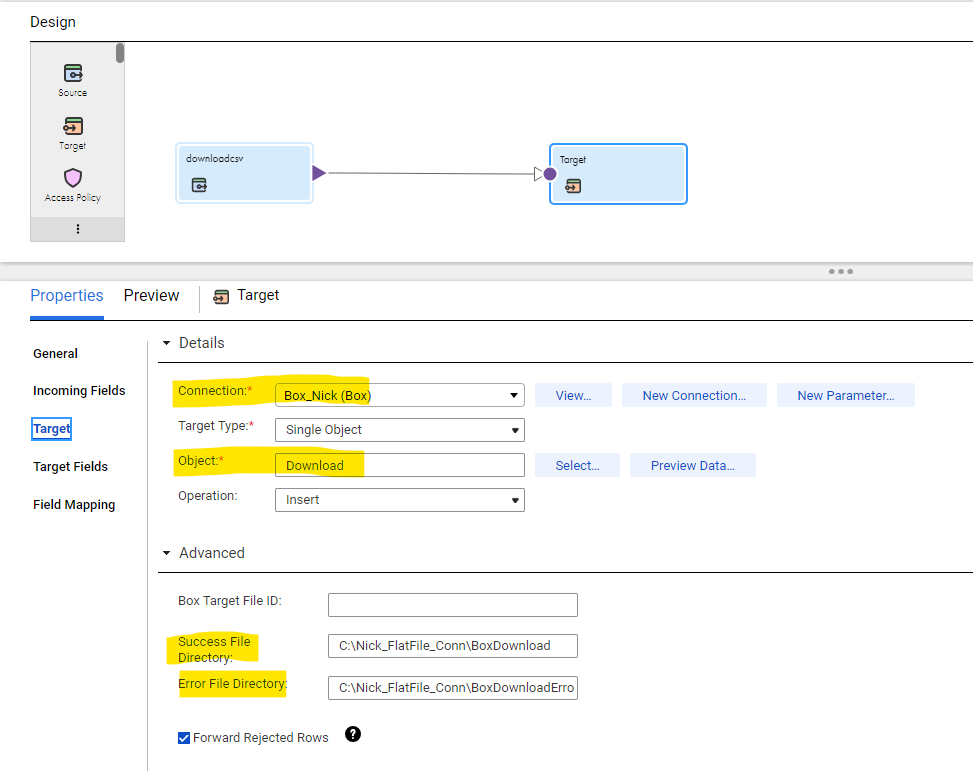This screenshot has height=771, width=973.
Task: Select the downloadcsv node on canvas
Action: point(244,173)
